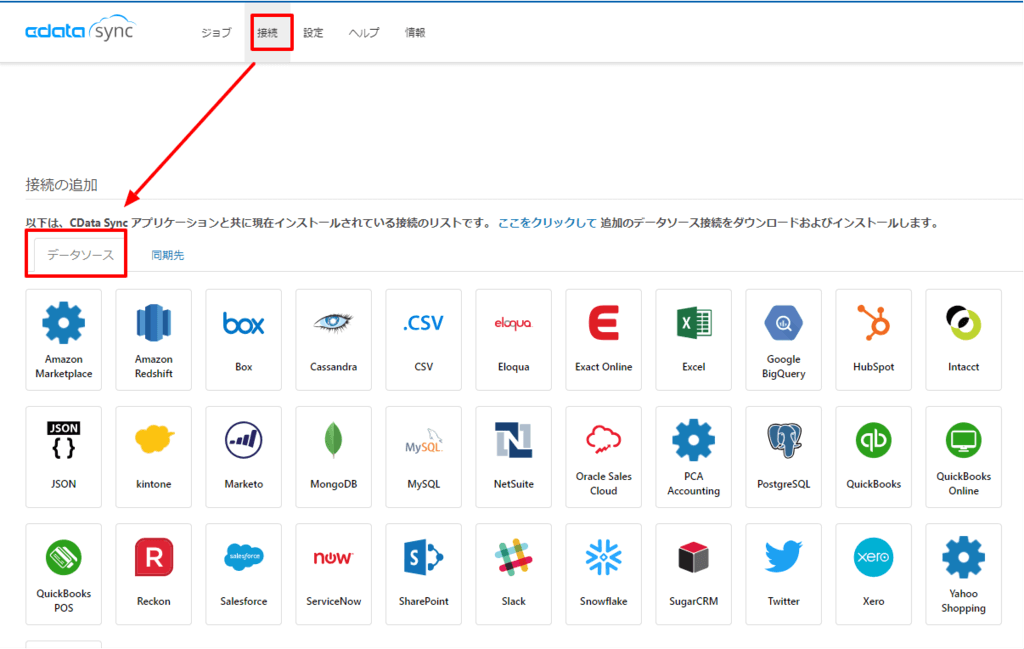This screenshot has width=1024, height=649.
Task: Select the Twitter bird icon
Action: coord(784,556)
